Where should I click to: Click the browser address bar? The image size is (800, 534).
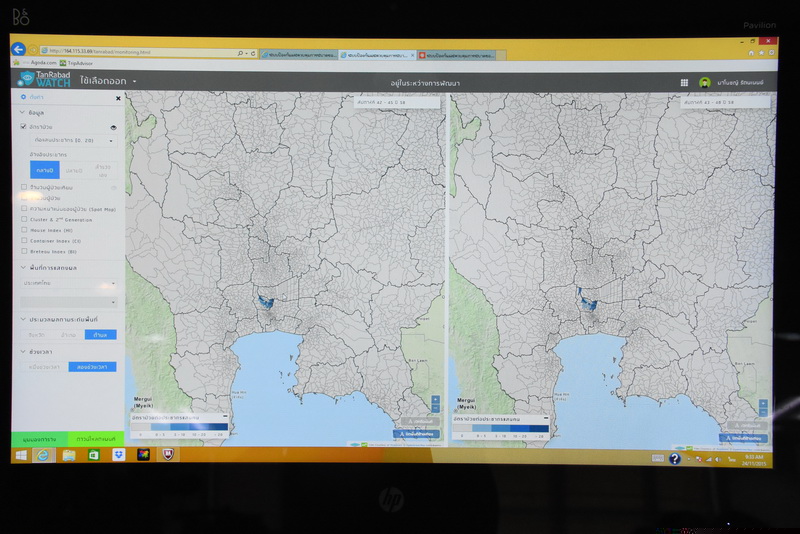pyautogui.click(x=140, y=51)
